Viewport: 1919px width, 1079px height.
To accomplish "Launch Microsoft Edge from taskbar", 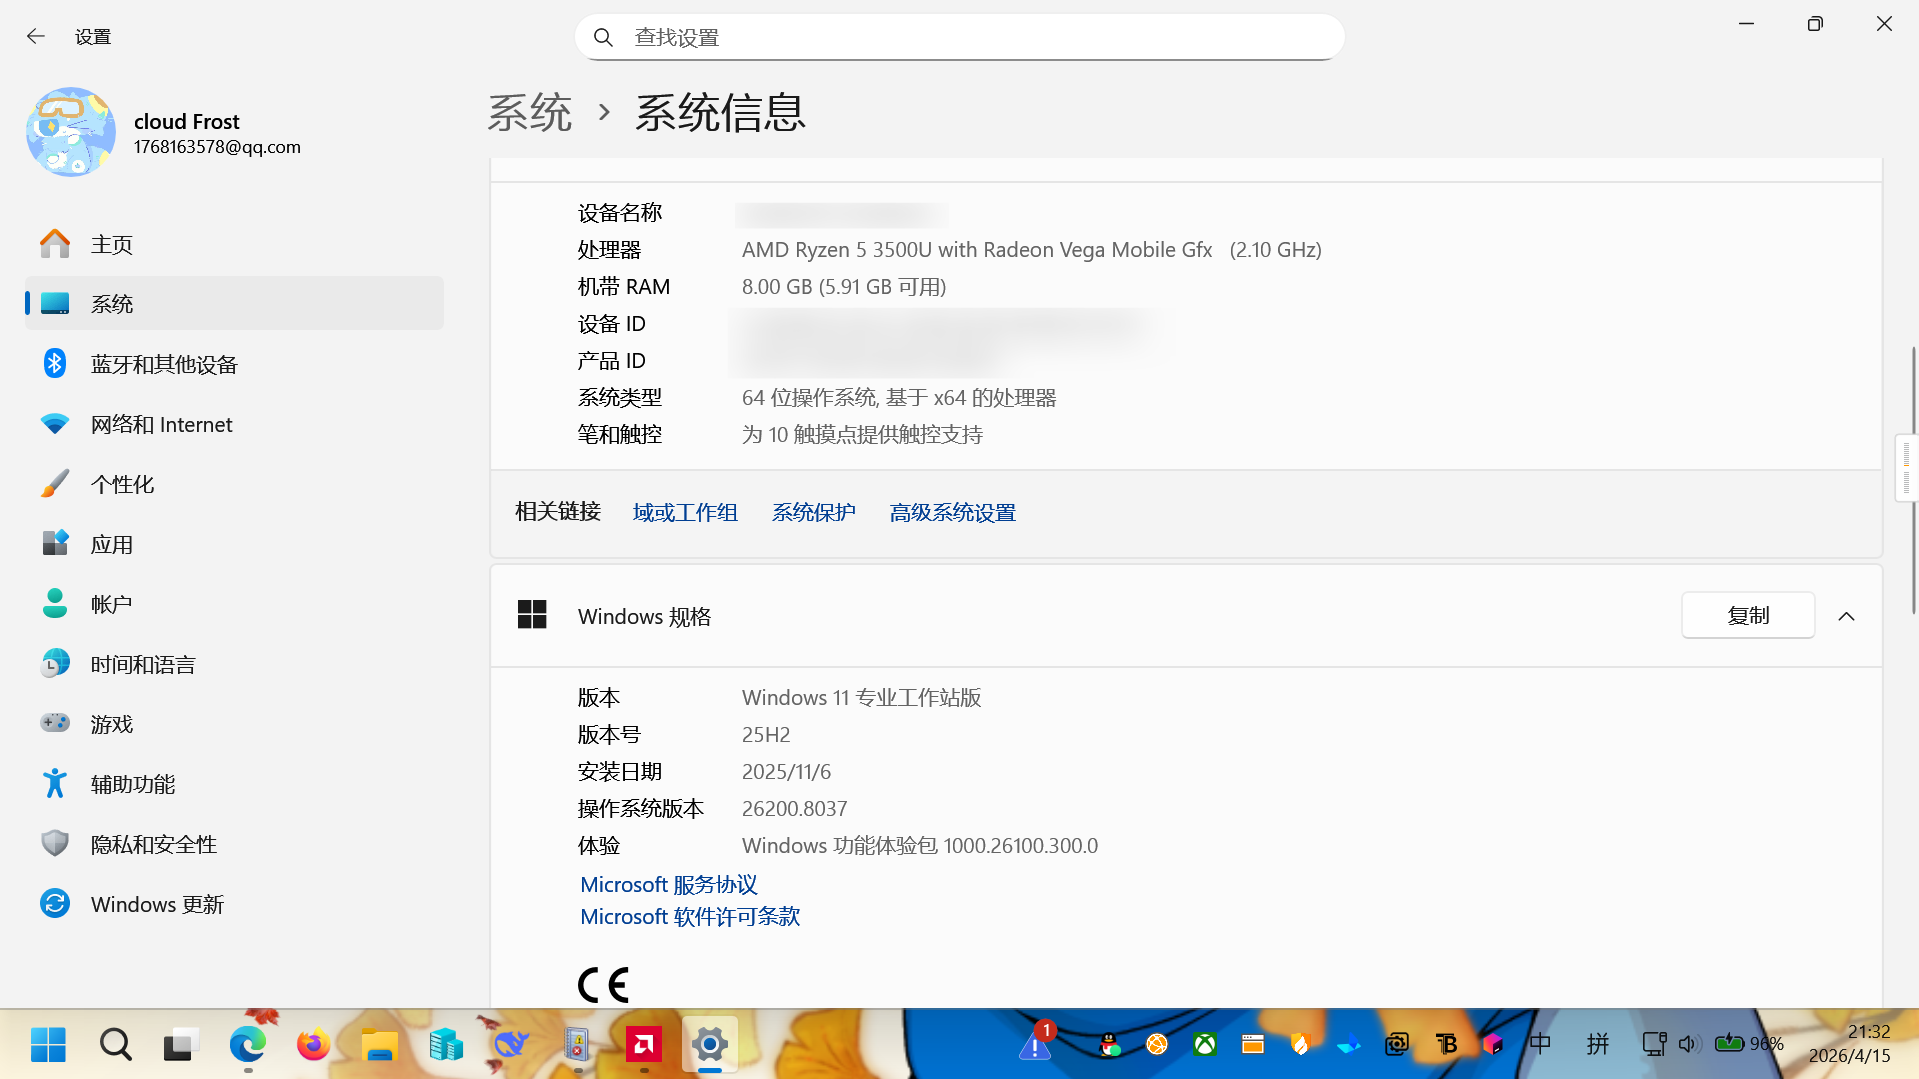I will coord(247,1045).
